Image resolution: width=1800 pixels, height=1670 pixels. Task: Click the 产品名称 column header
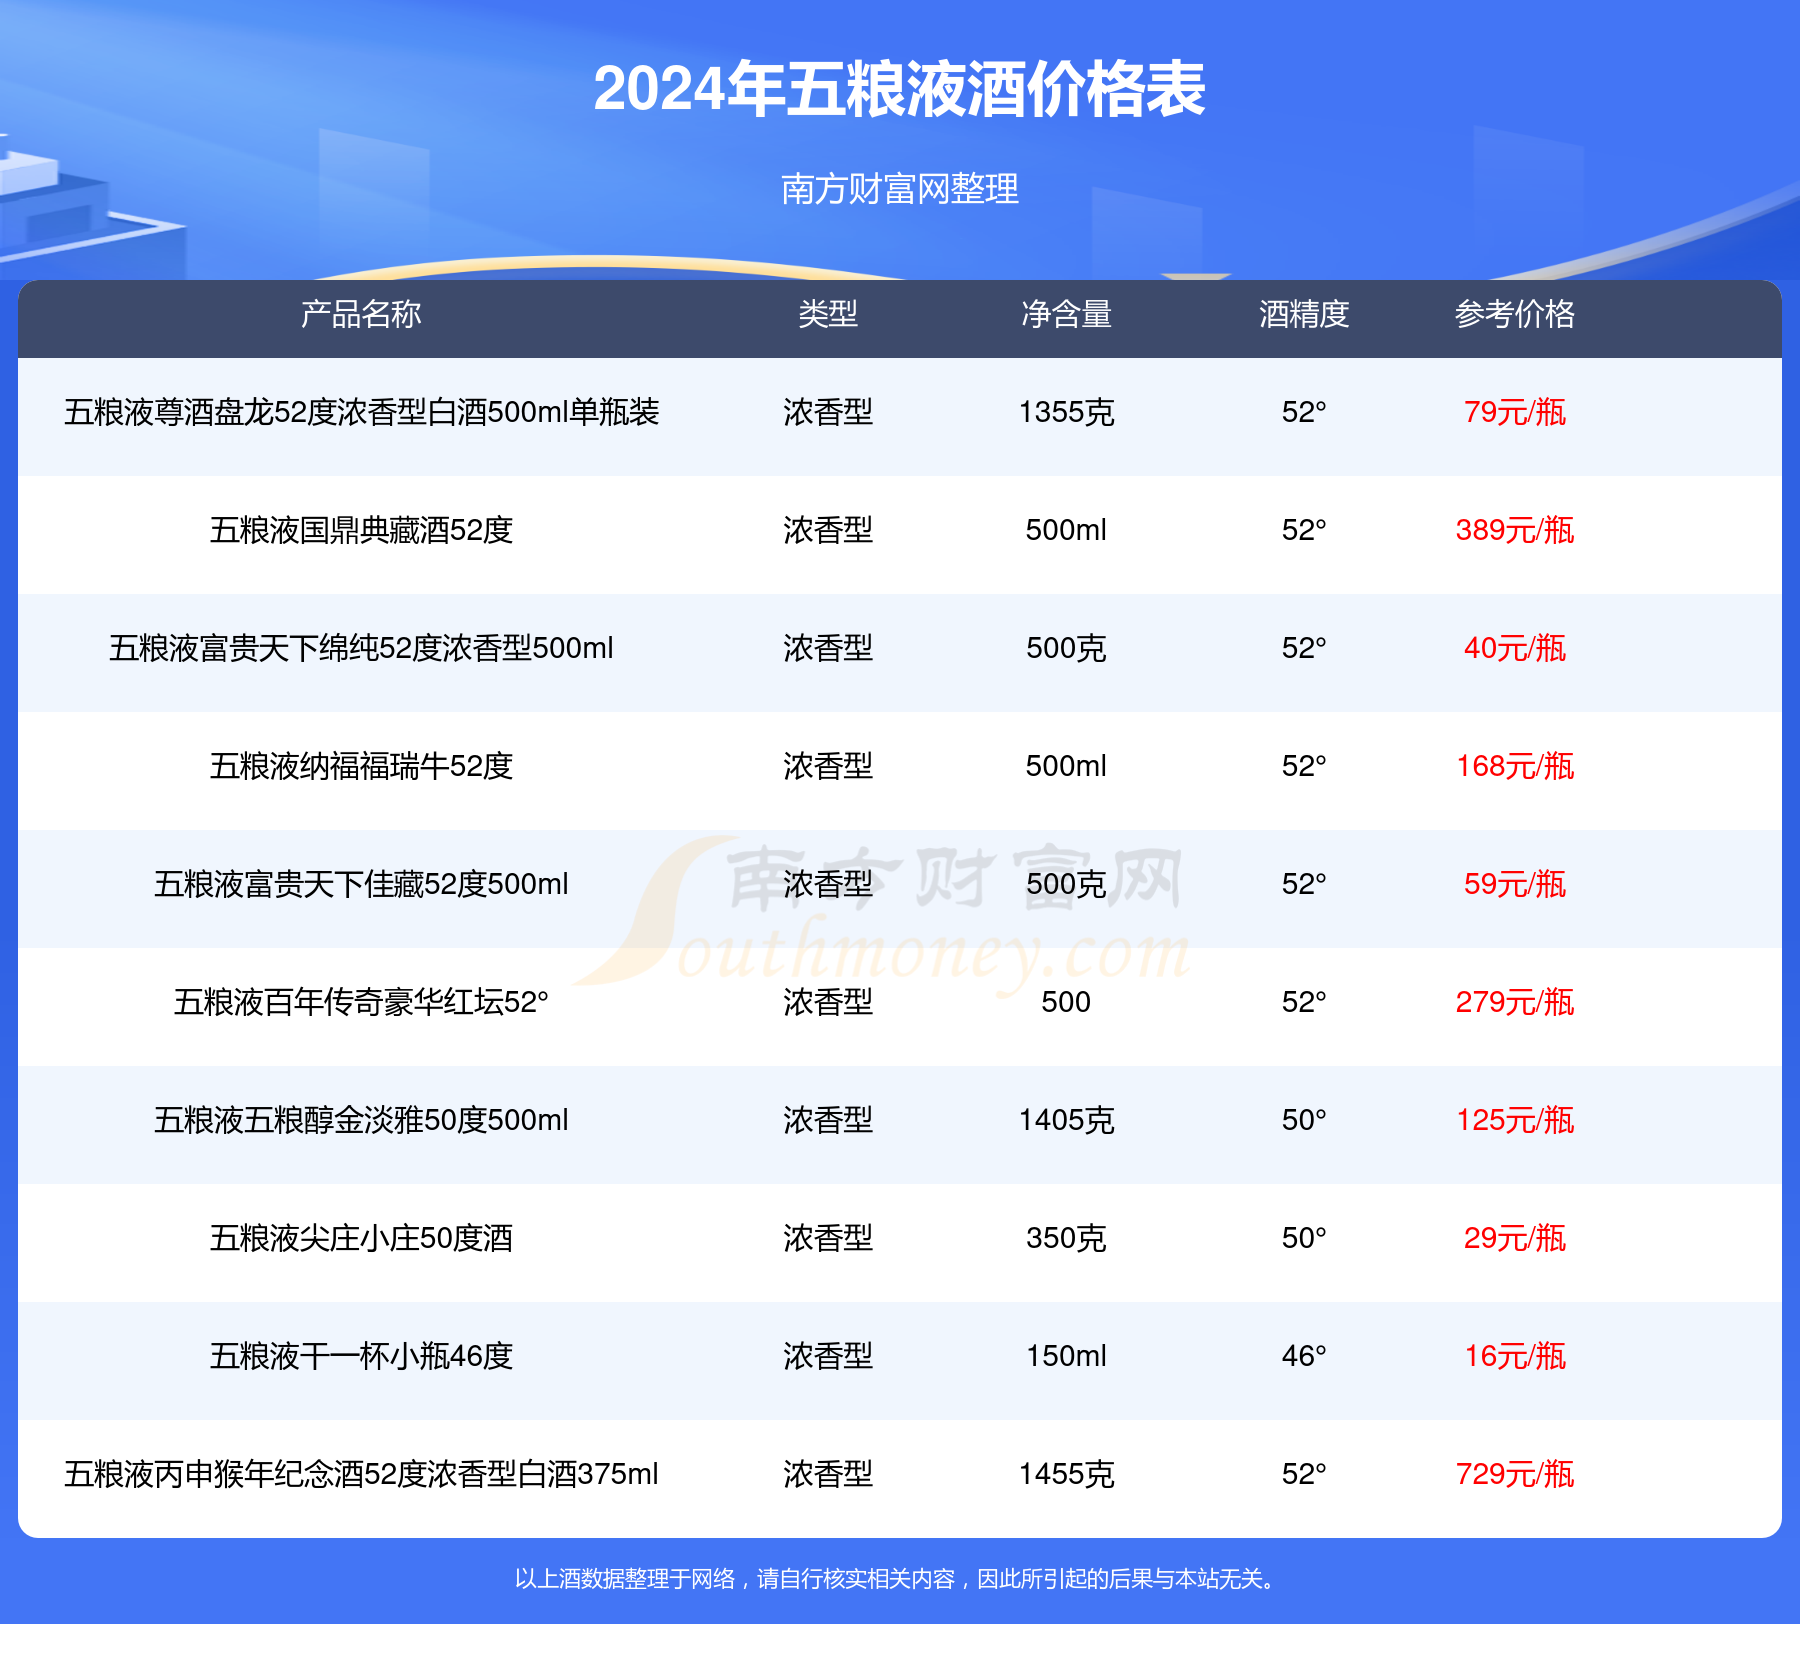[361, 314]
